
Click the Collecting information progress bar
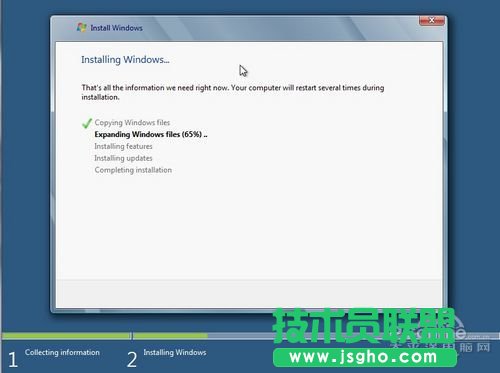pos(66,335)
